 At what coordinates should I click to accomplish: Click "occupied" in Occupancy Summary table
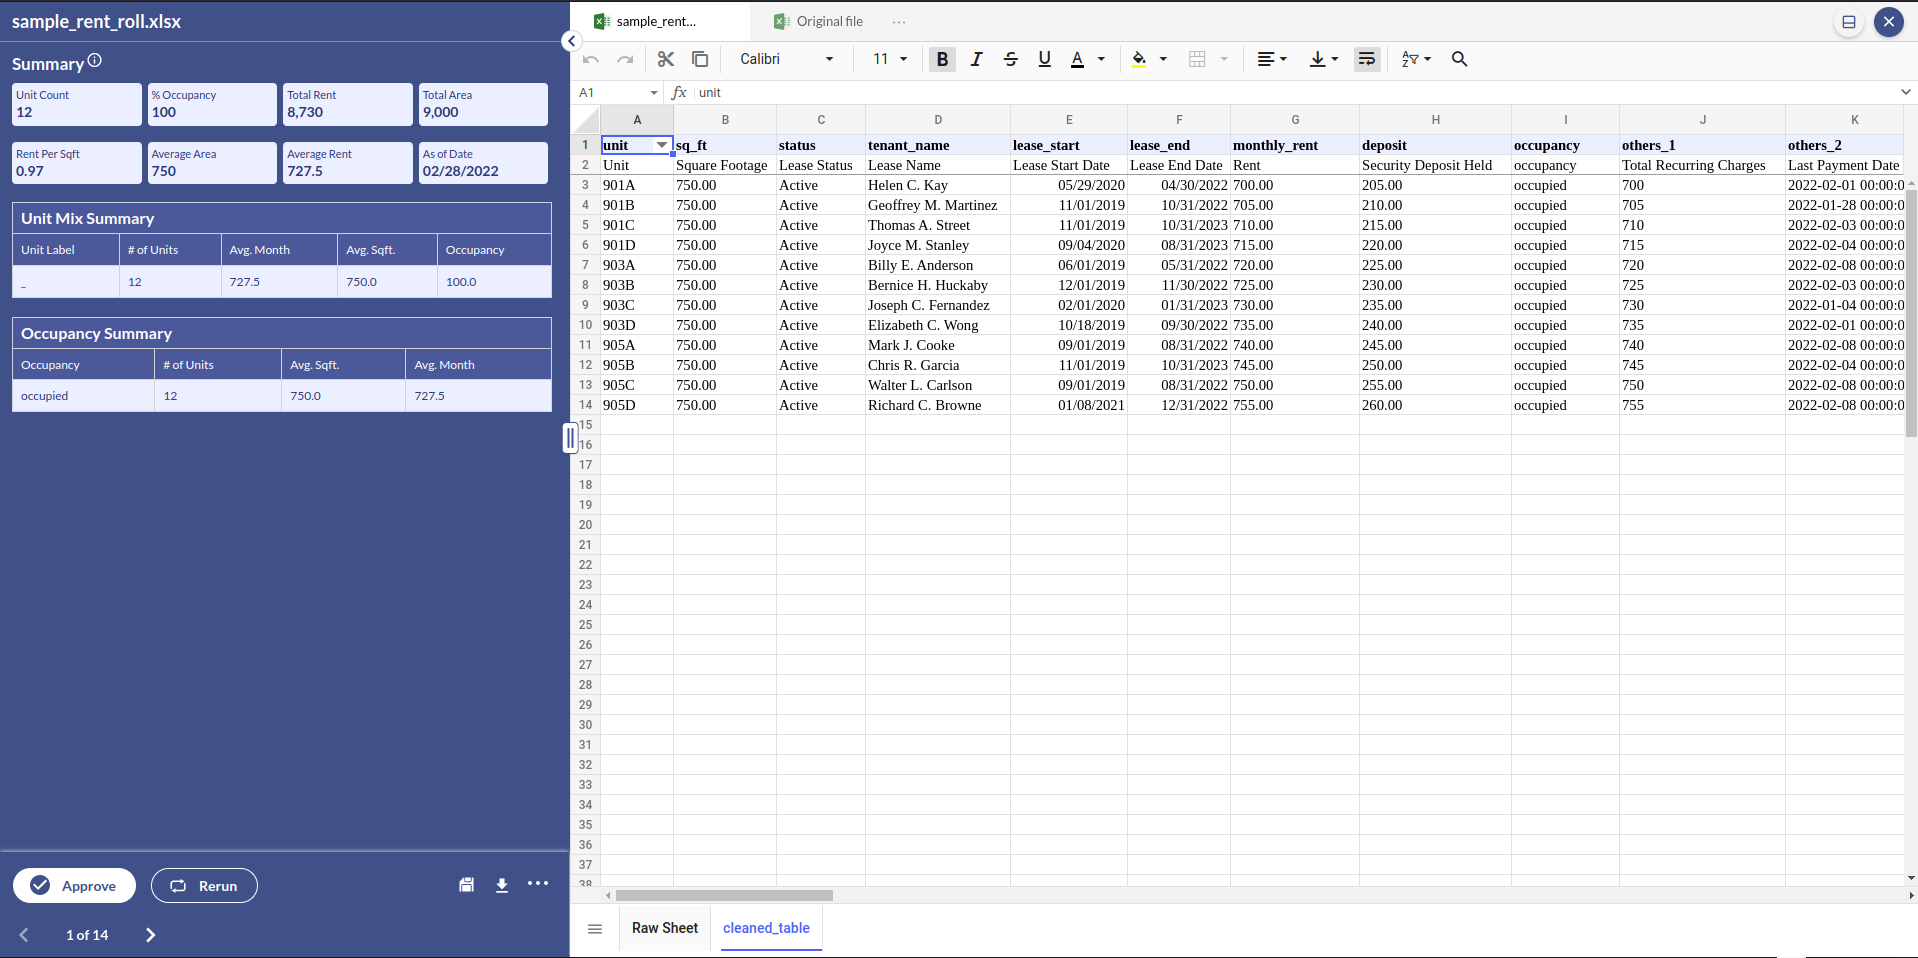(x=45, y=396)
